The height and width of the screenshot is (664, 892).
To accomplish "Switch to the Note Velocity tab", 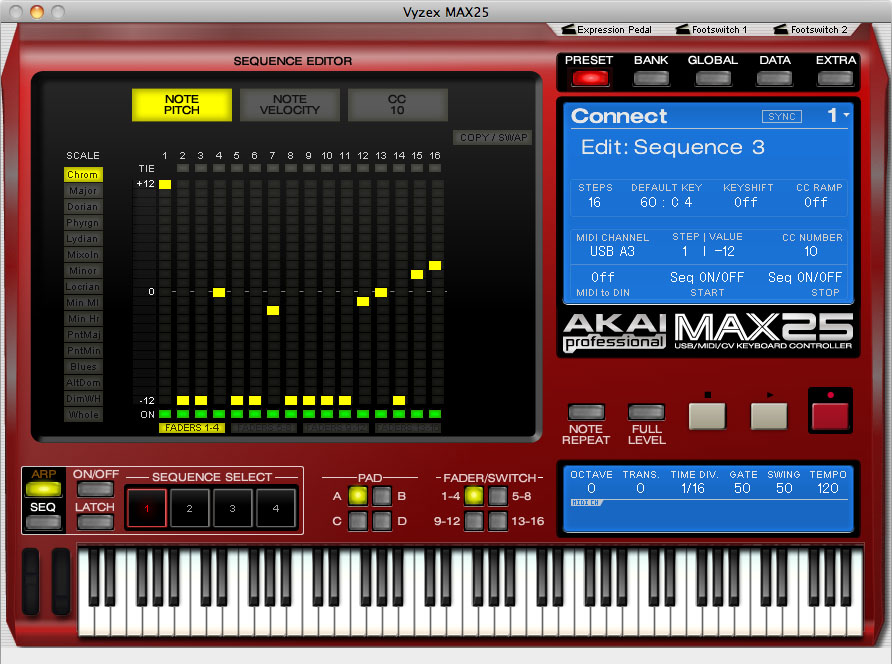I will pyautogui.click(x=290, y=105).
